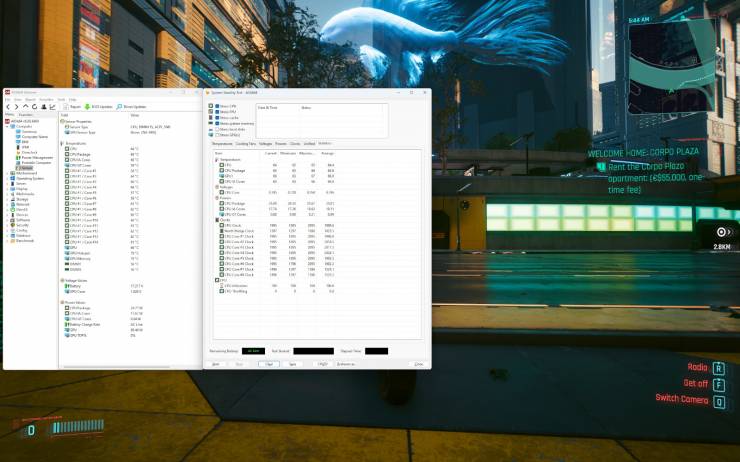The height and width of the screenshot is (462, 740).
Task: Open CPUID from stability test window
Action: point(322,364)
